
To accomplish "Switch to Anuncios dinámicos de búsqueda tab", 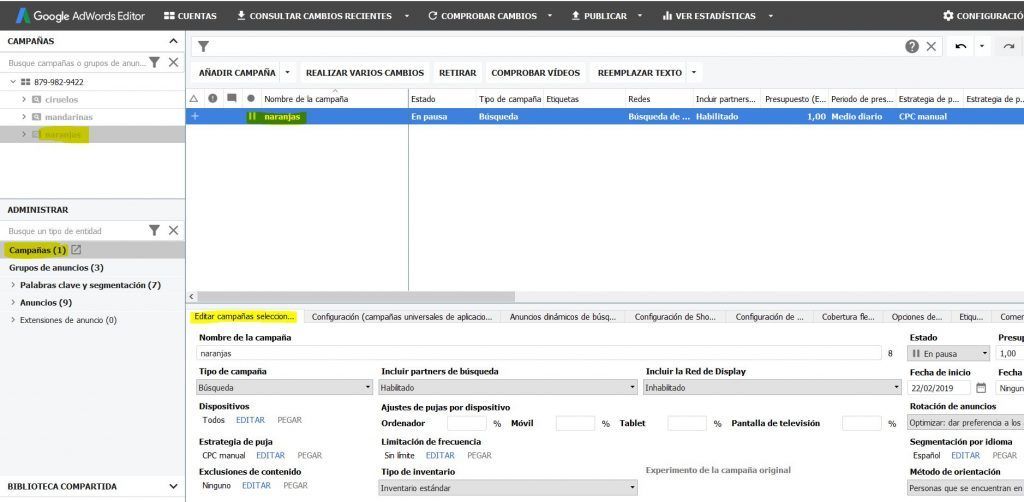I will [563, 317].
